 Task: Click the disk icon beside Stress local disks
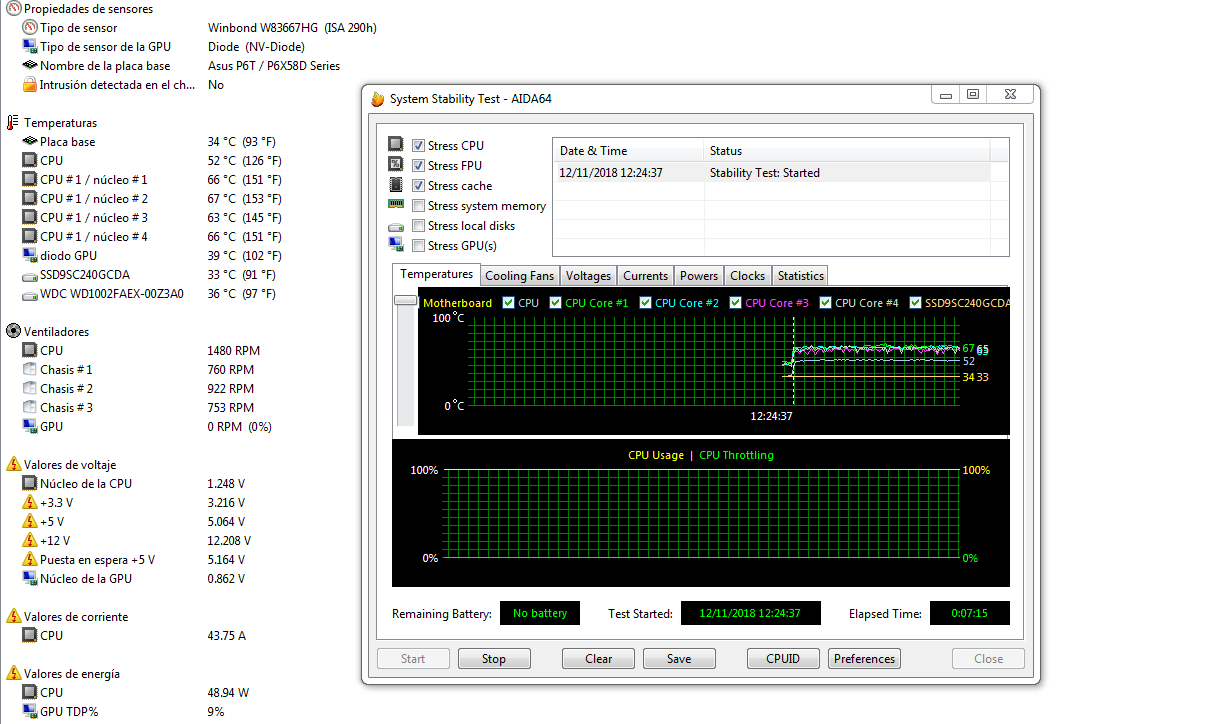pos(396,226)
